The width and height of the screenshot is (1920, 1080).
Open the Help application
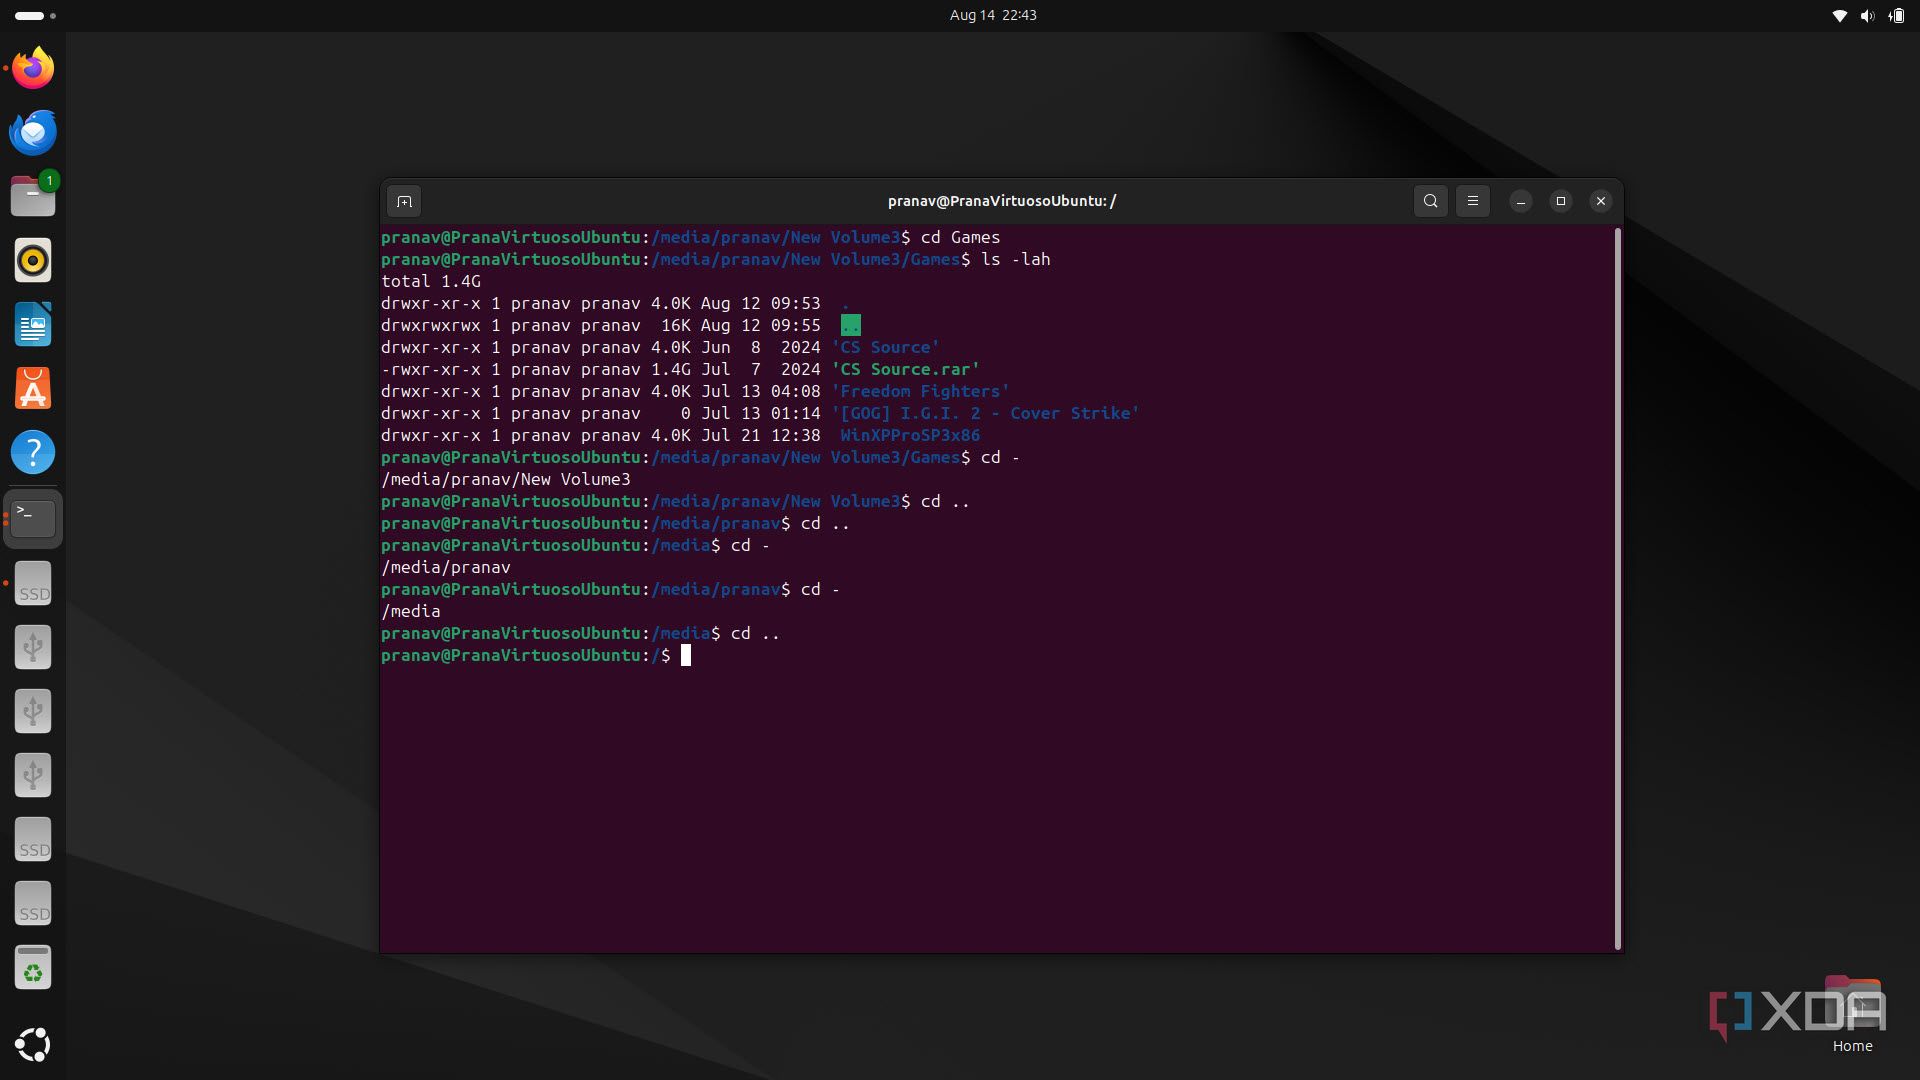click(33, 452)
